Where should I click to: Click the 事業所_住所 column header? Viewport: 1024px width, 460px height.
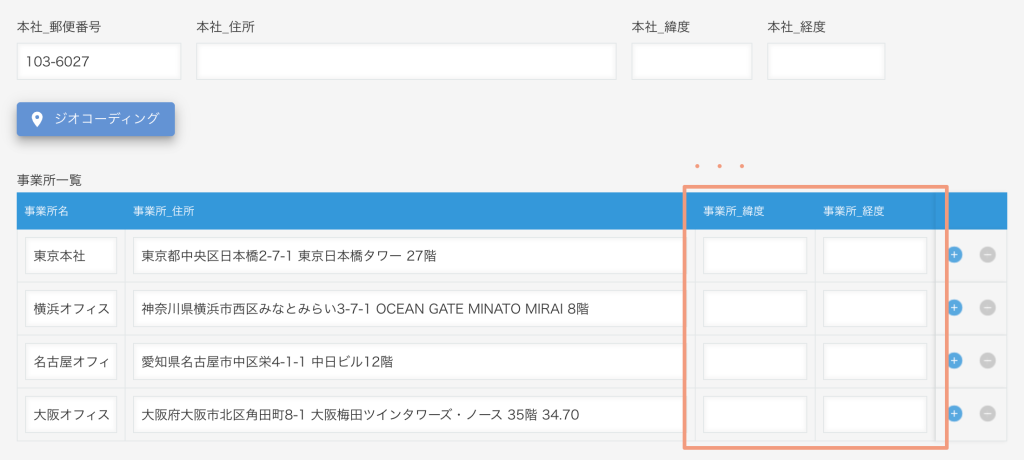tap(163, 211)
